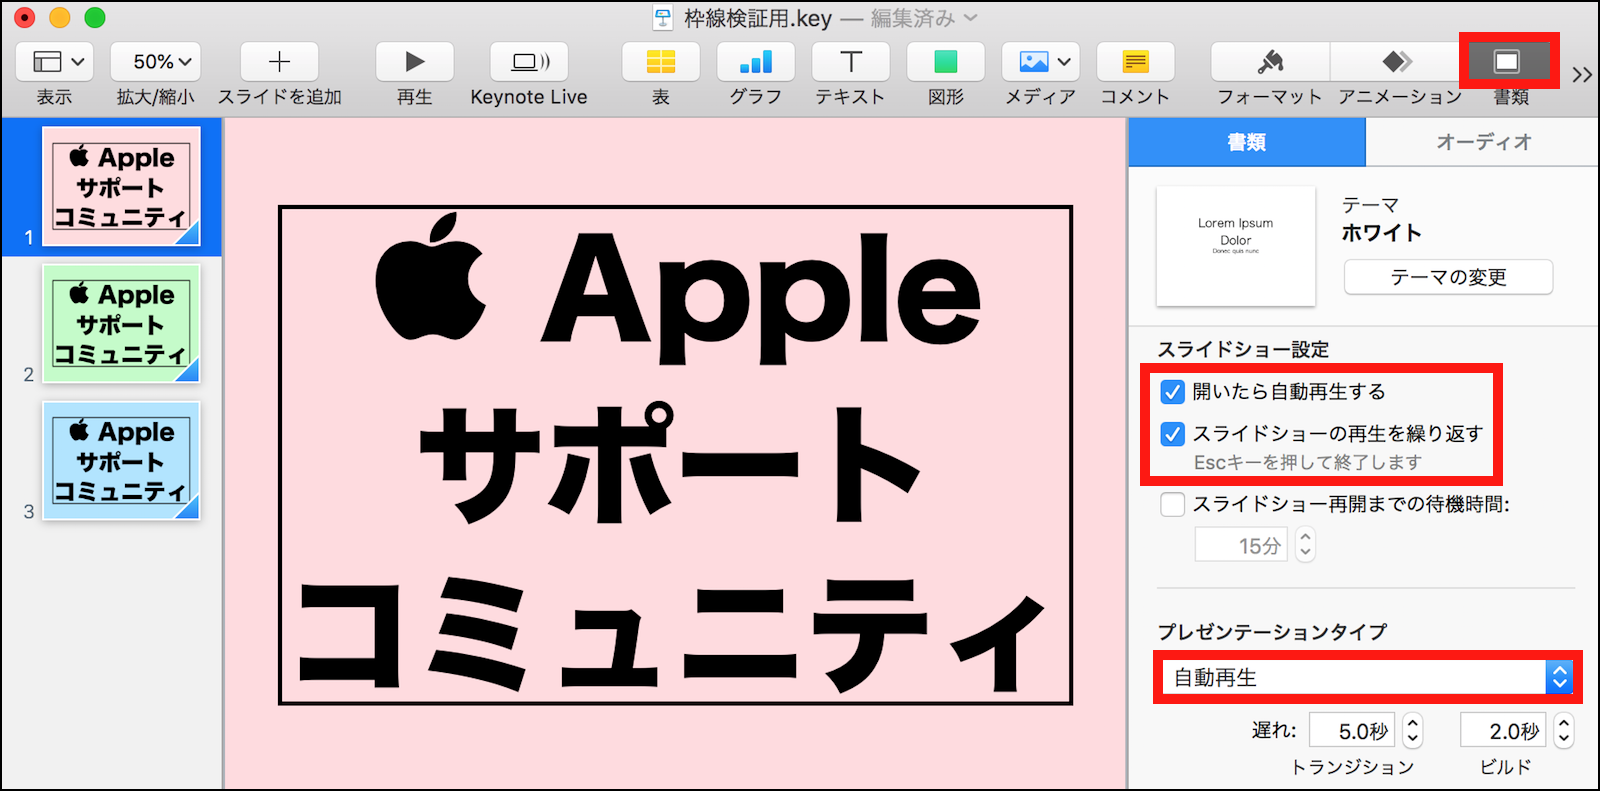Insert a text box via テキスト icon

[x=850, y=62]
